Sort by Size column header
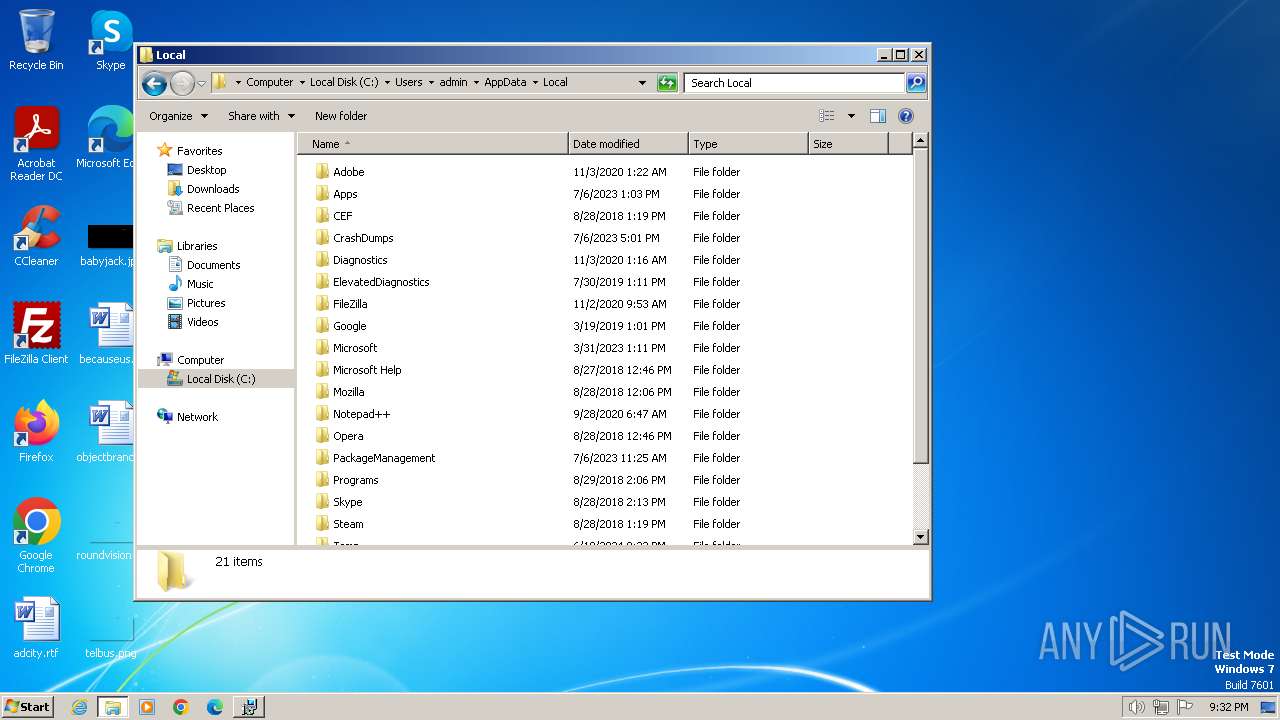This screenshot has height=720, width=1280. [848, 144]
